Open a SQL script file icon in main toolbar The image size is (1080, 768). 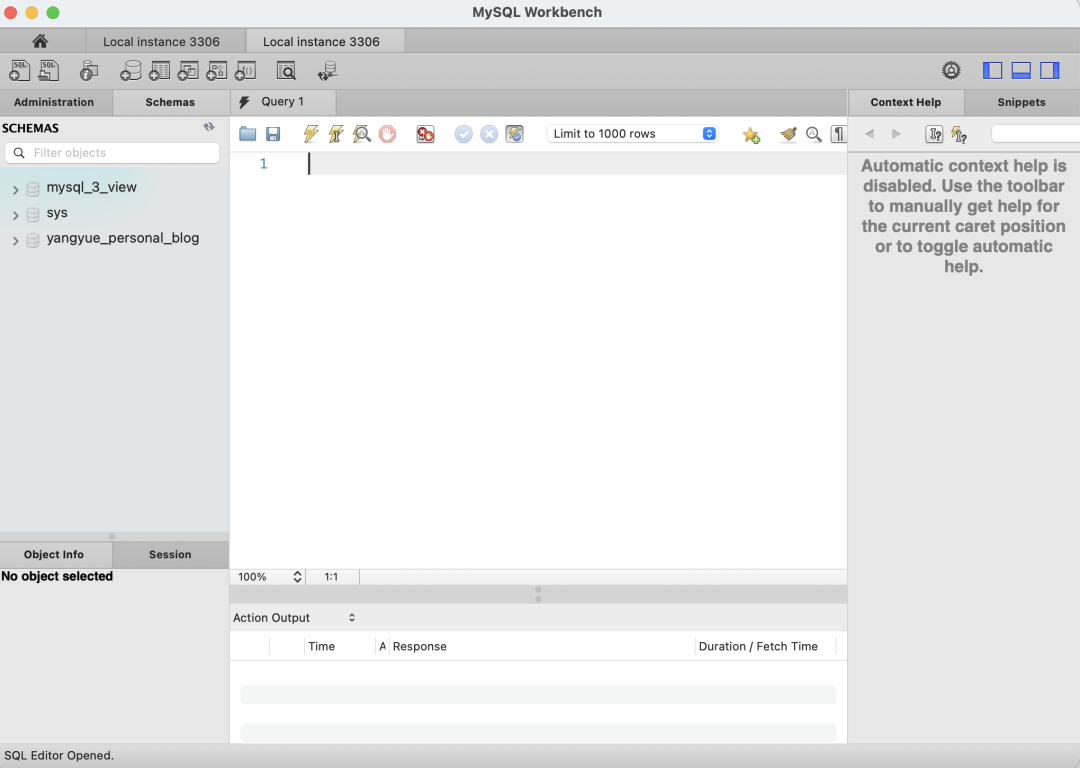(x=49, y=70)
